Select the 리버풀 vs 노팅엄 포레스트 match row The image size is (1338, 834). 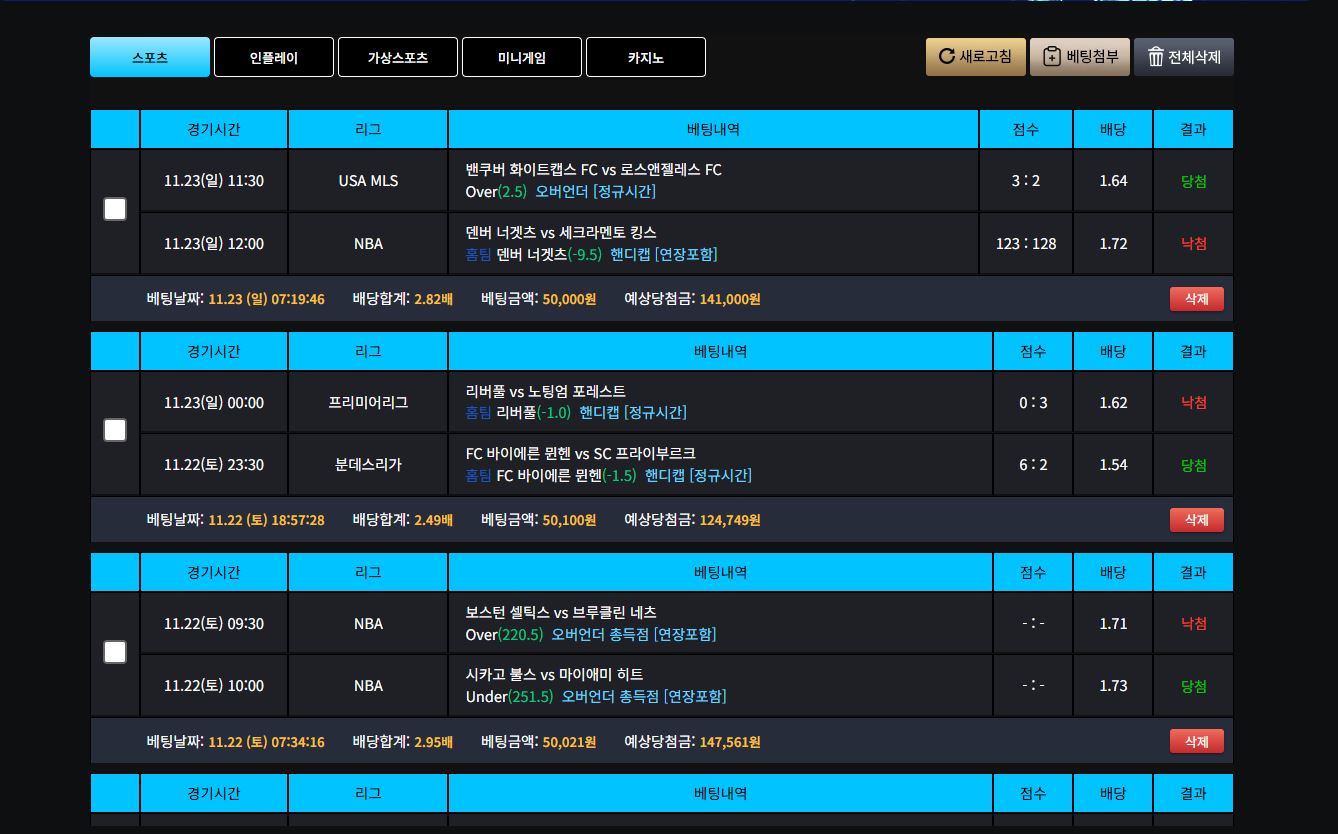click(x=546, y=391)
